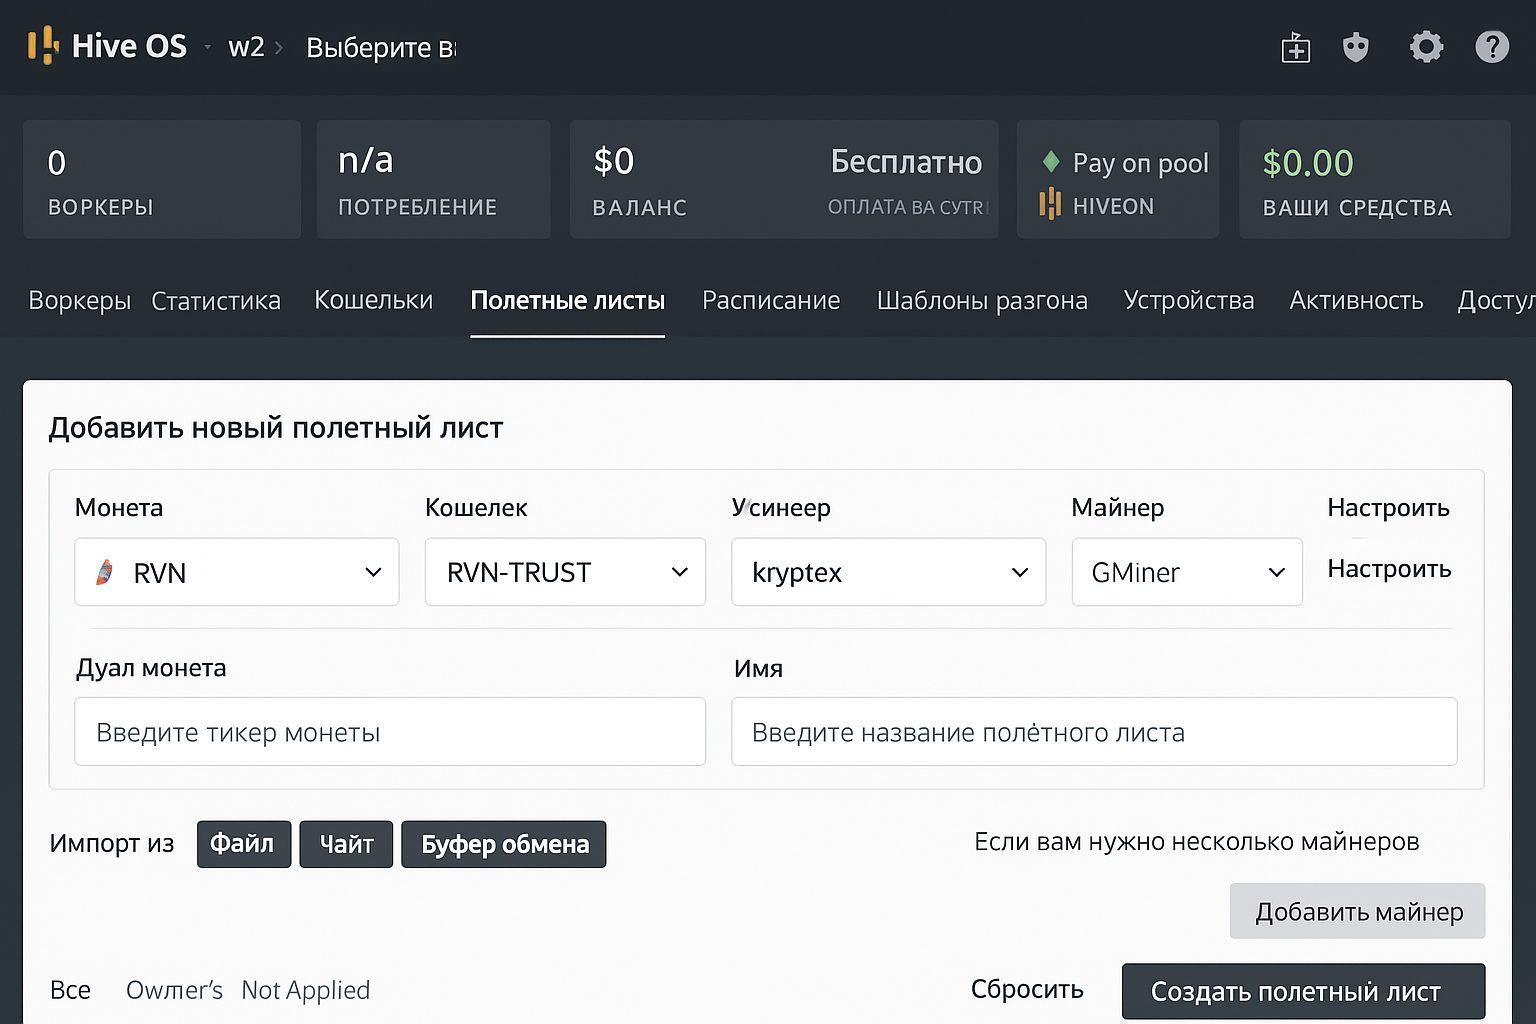1536x1024 pixels.
Task: Click the HIVEON pool logo icon
Action: tap(1049, 206)
